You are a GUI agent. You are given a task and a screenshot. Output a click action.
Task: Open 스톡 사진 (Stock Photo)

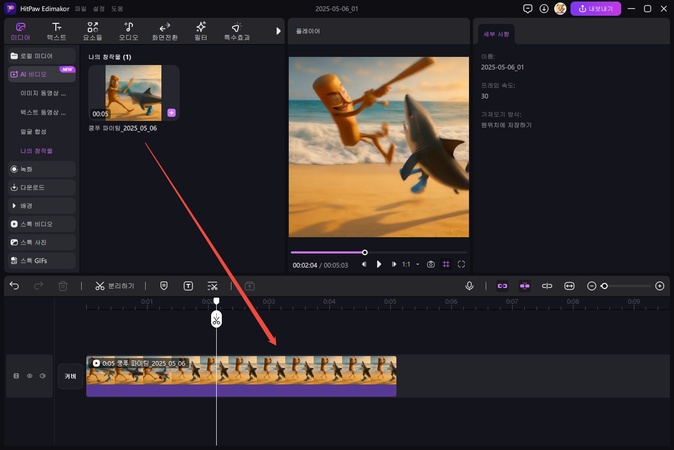click(x=42, y=242)
